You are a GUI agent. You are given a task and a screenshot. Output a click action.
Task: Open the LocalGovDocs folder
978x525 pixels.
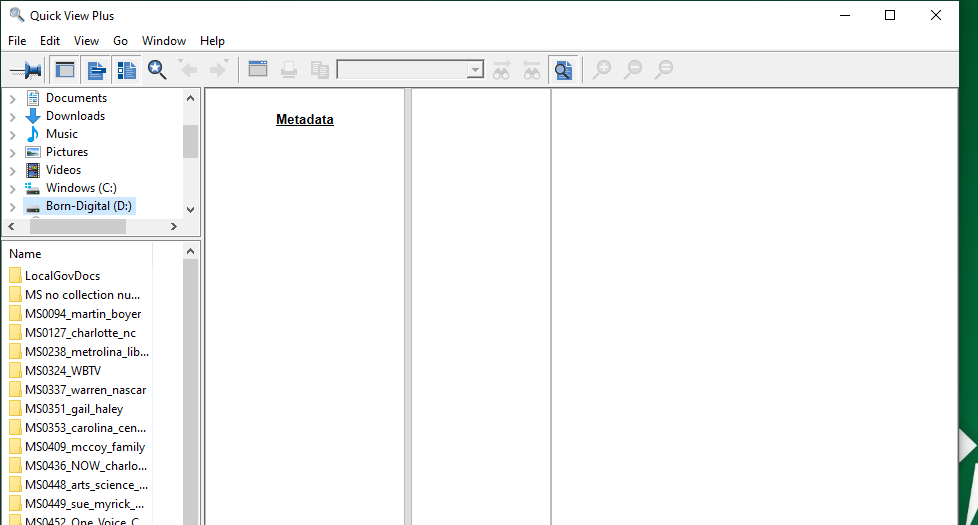point(62,276)
